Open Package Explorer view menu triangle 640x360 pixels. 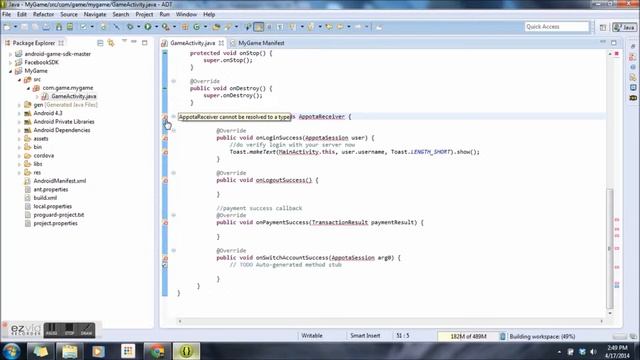(x=124, y=42)
